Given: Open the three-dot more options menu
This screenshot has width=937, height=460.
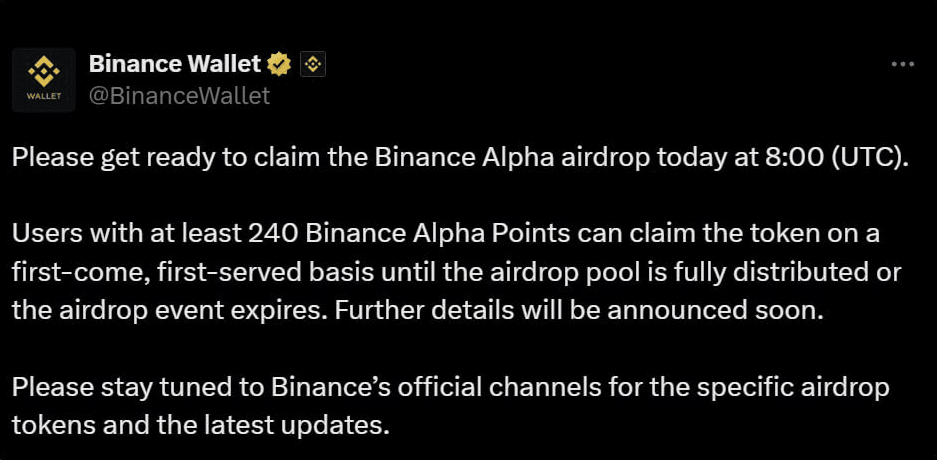Looking at the screenshot, I should pyautogui.click(x=902, y=64).
